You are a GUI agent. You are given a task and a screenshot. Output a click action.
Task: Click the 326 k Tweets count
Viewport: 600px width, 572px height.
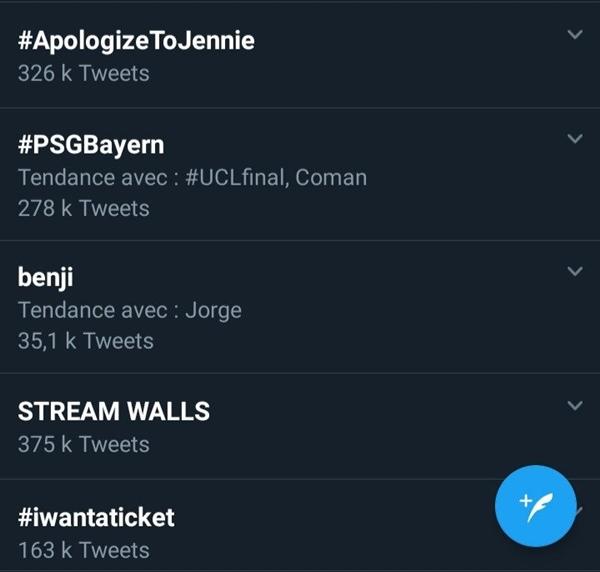click(83, 73)
